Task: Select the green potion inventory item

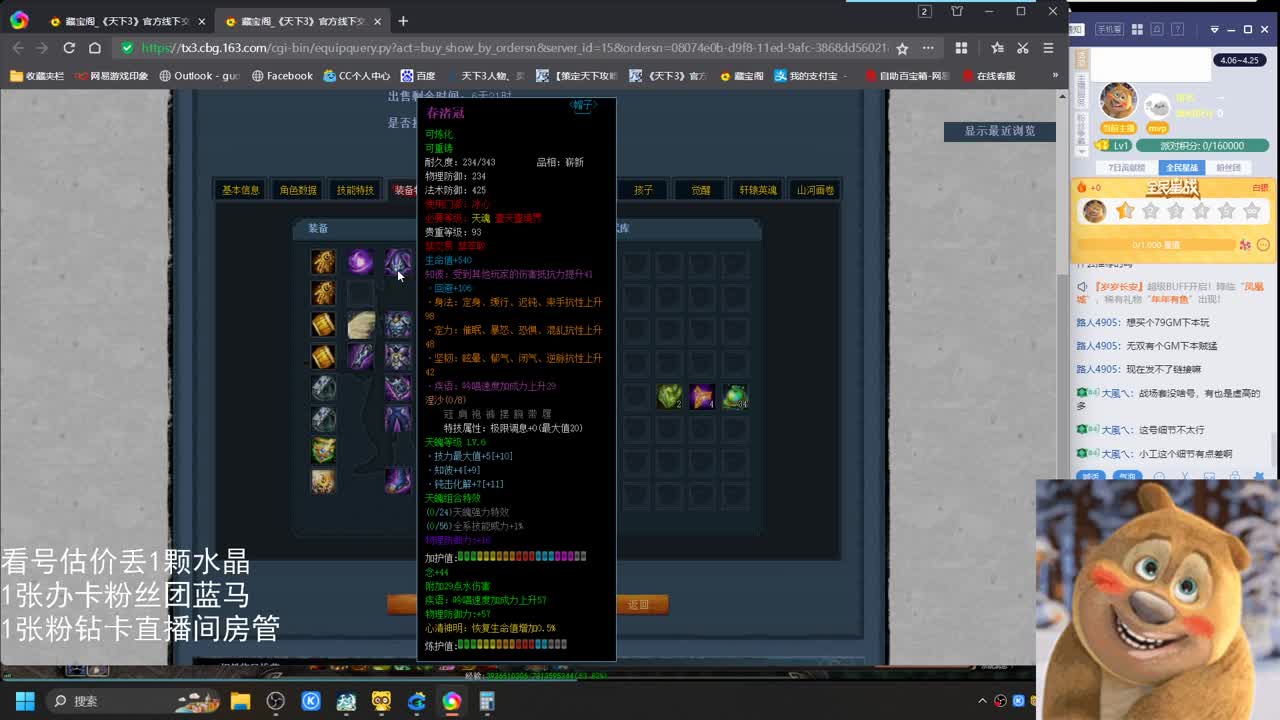Action: (x=735, y=396)
